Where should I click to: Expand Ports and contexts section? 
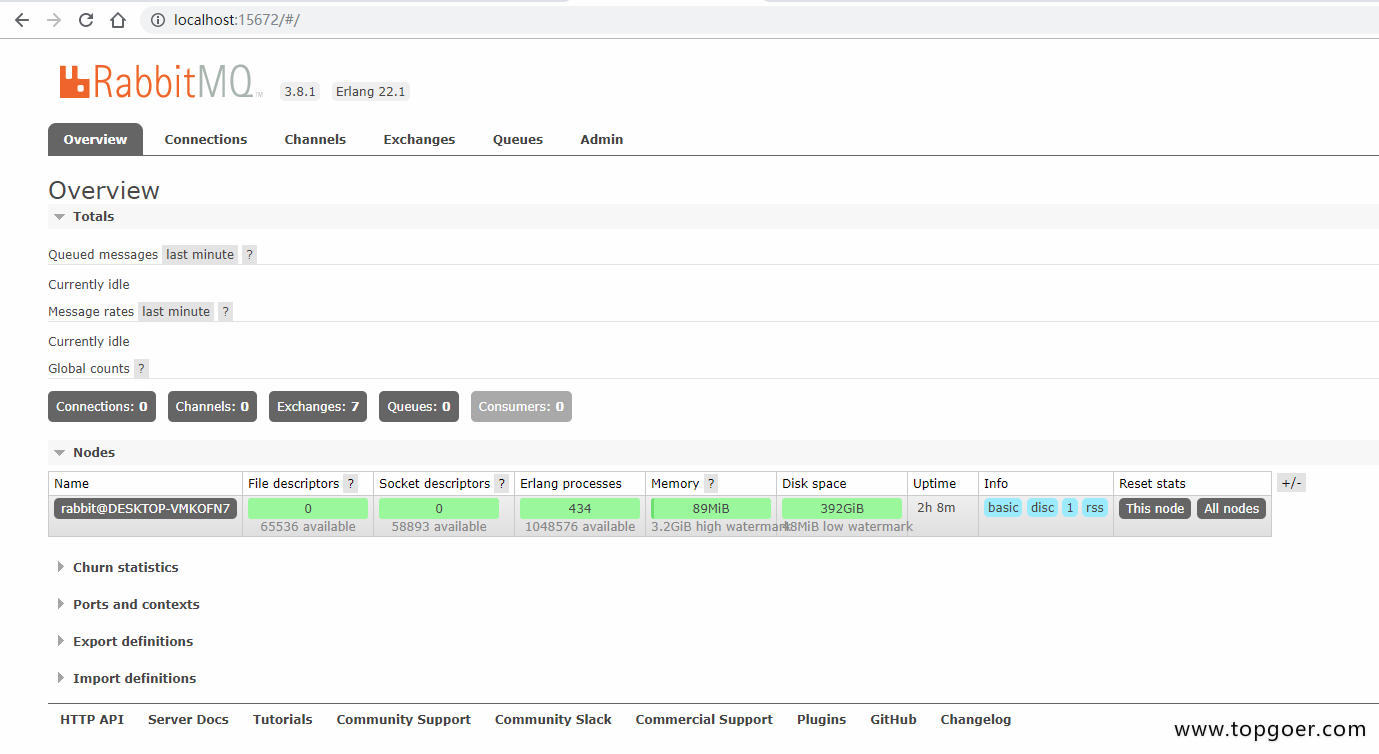tap(136, 605)
